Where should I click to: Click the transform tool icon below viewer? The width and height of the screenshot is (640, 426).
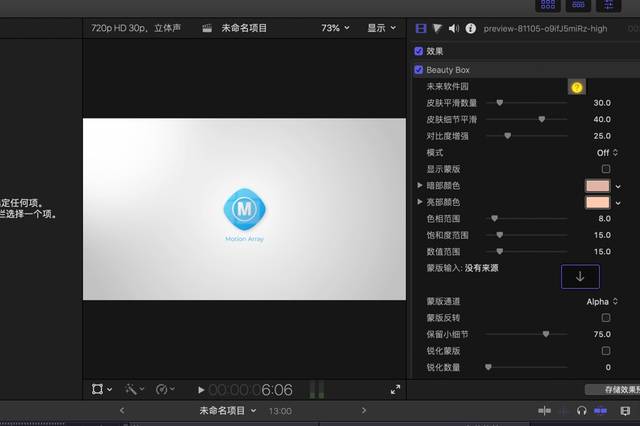coord(97,389)
